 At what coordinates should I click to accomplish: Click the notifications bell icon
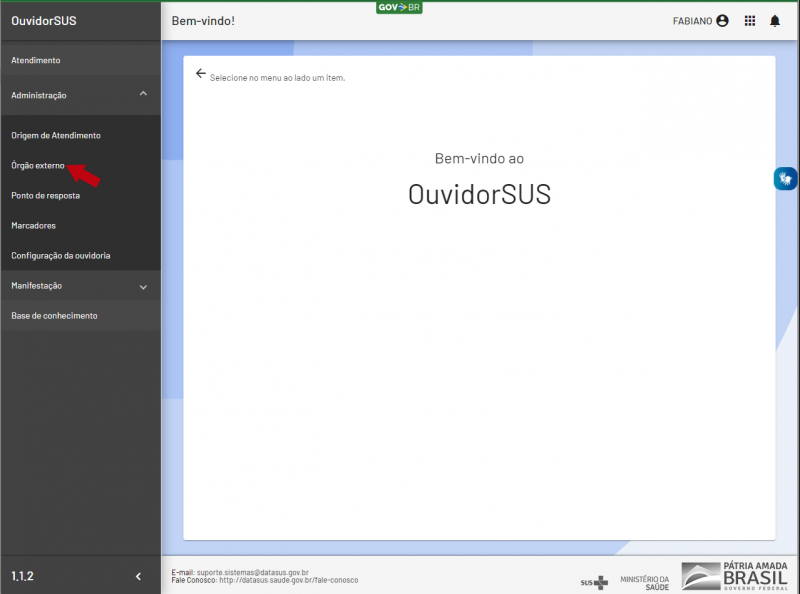coord(774,20)
